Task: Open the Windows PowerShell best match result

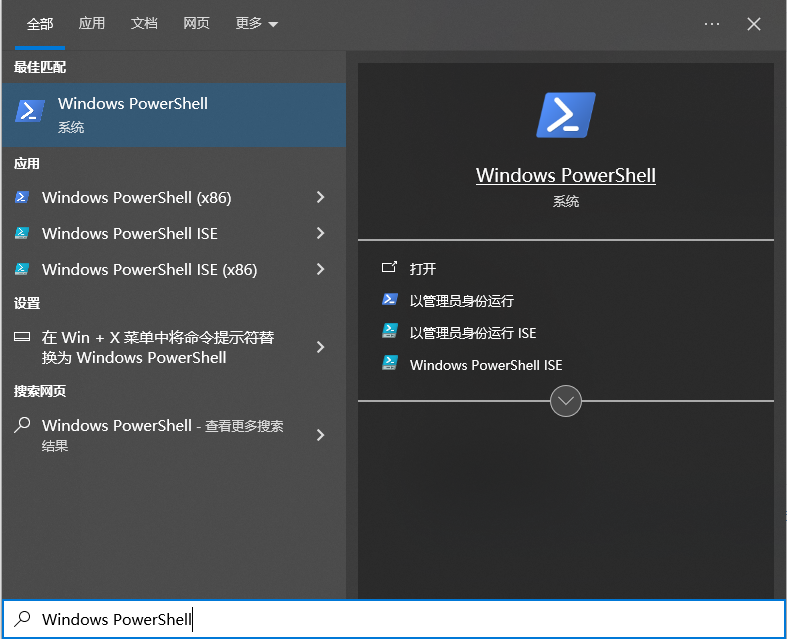Action: tap(174, 115)
